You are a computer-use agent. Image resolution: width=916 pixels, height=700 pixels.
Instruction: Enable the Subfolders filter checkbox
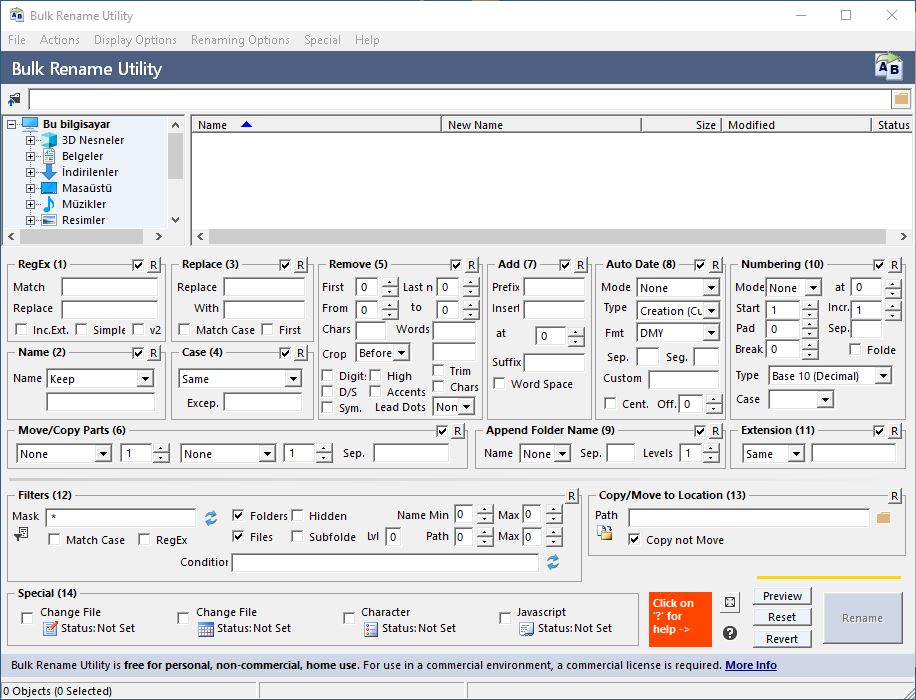[297, 536]
